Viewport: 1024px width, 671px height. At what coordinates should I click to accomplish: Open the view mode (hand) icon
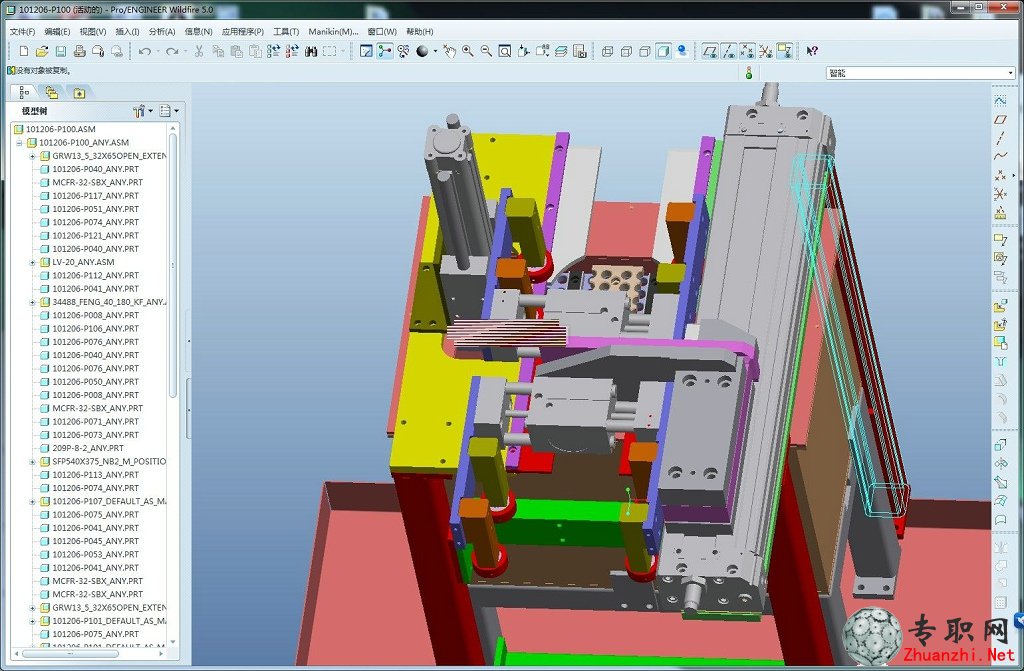pos(449,51)
